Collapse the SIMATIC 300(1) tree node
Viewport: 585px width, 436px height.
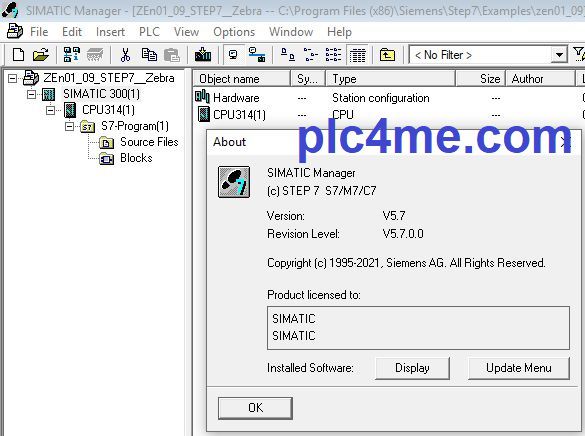pos(31,94)
